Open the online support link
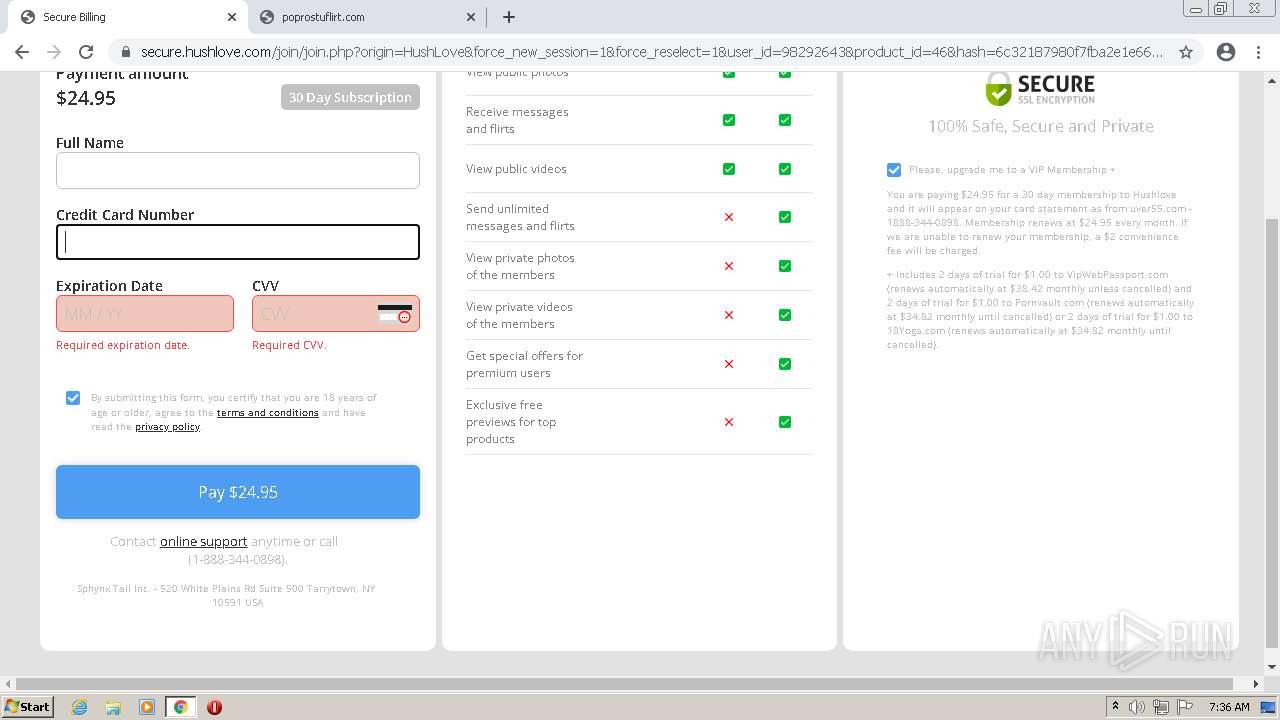This screenshot has height=720, width=1280. 203,541
